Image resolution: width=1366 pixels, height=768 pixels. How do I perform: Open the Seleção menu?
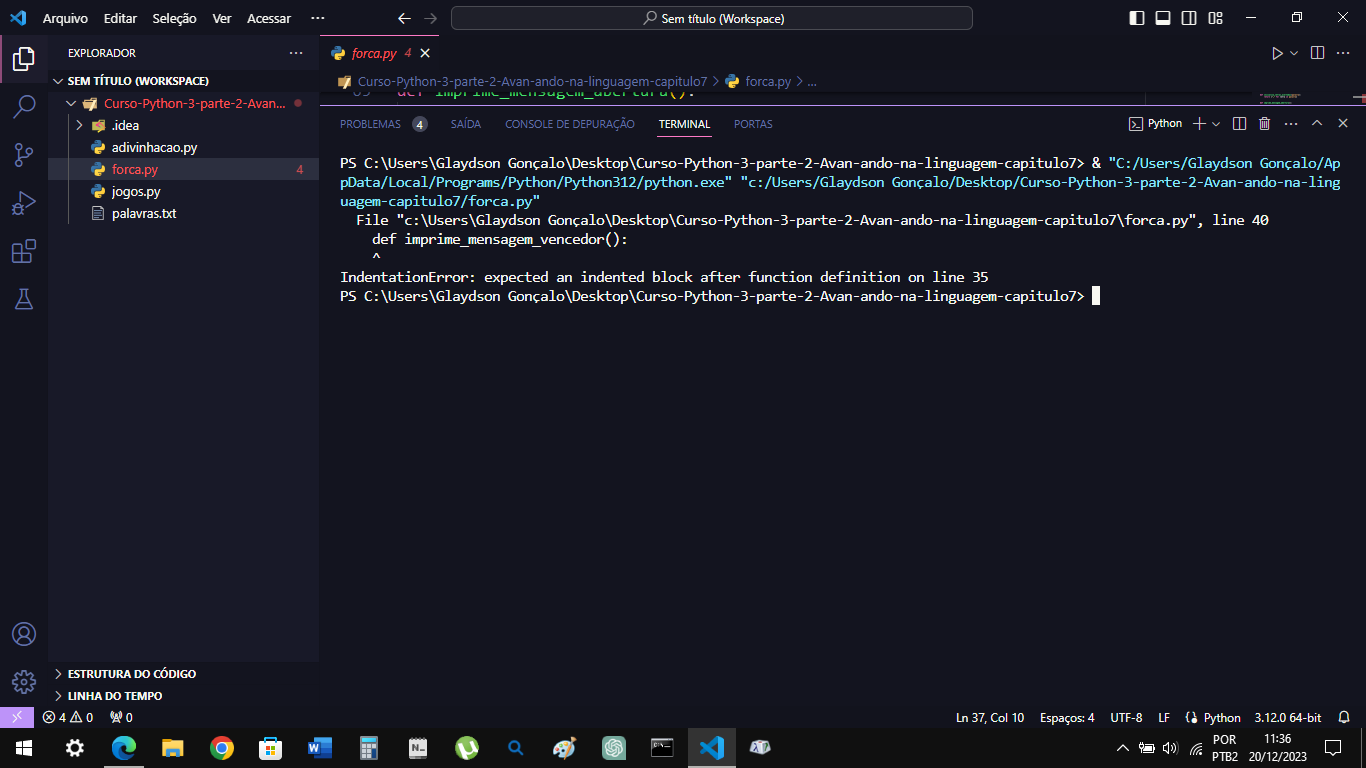coord(175,18)
